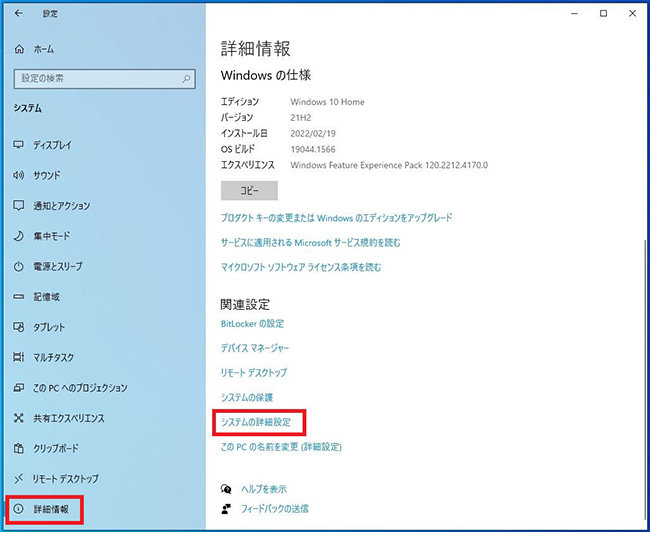Viewport: 651px width, 533px height.
Task: Open フィードバックの送信 link text
Action: click(x=274, y=509)
